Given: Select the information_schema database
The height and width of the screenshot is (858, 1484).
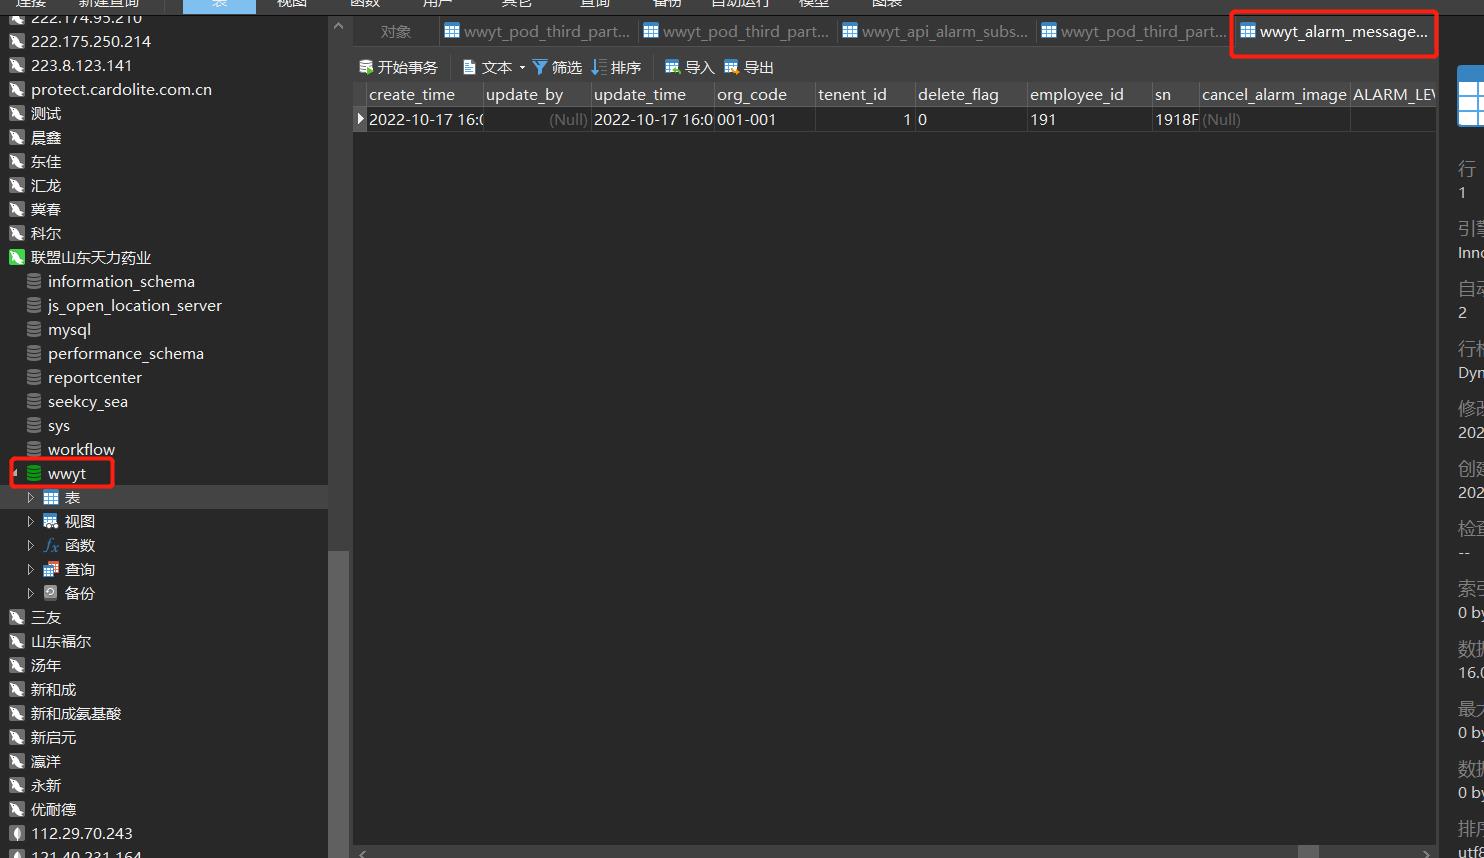Looking at the screenshot, I should click(121, 281).
